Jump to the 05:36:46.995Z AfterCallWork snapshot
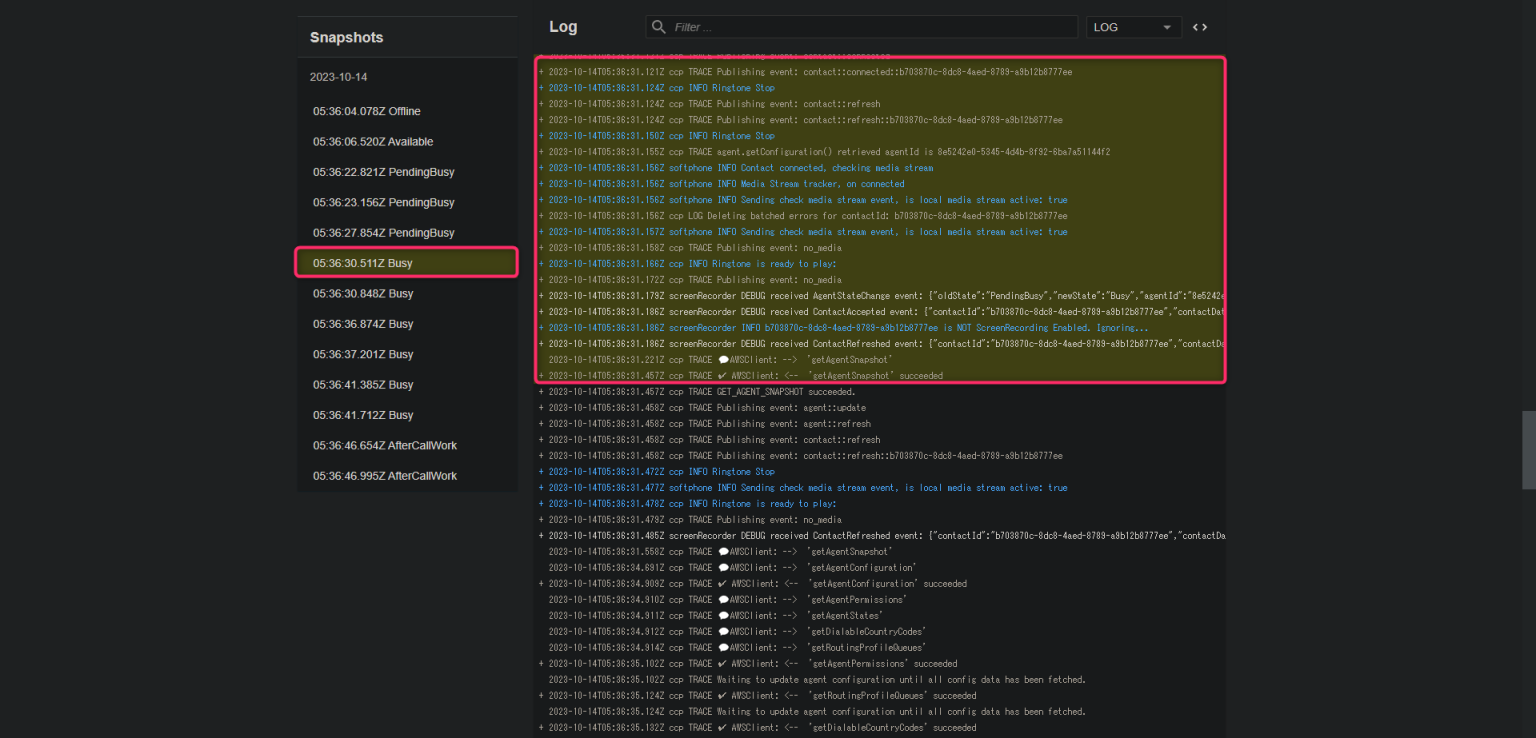The image size is (1536, 738). point(384,476)
